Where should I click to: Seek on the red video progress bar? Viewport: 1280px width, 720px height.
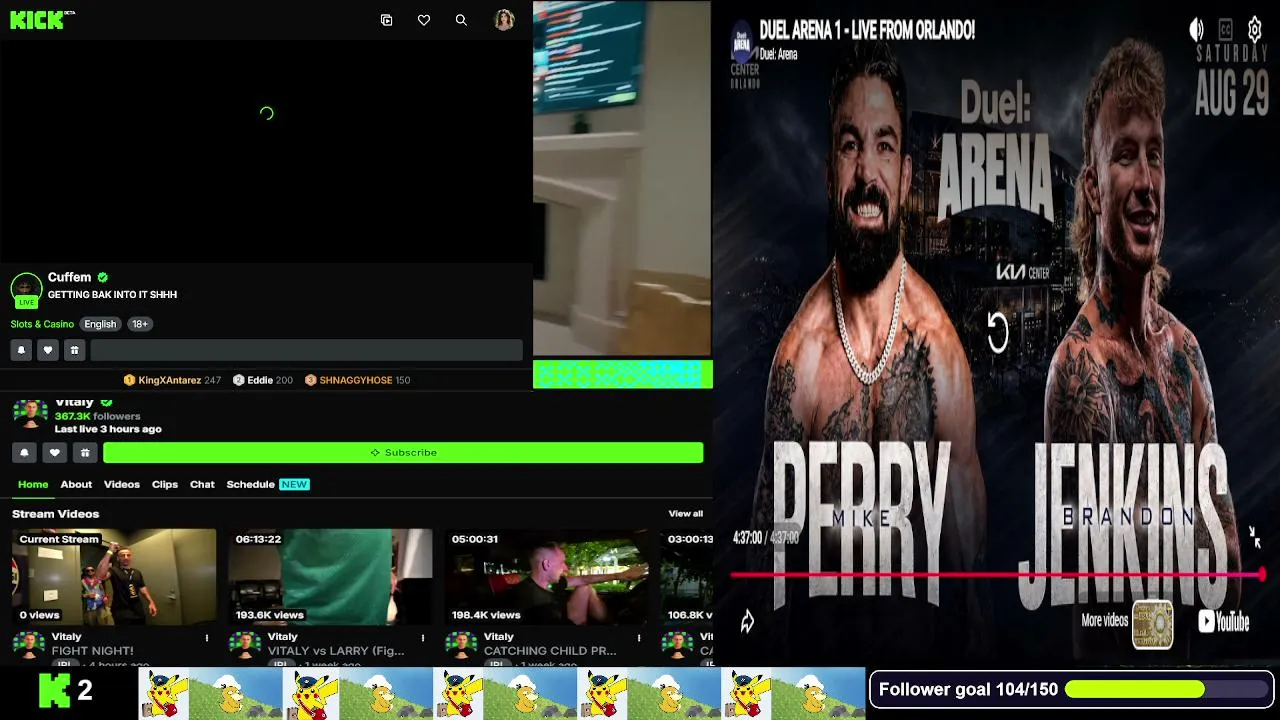[x=999, y=574]
